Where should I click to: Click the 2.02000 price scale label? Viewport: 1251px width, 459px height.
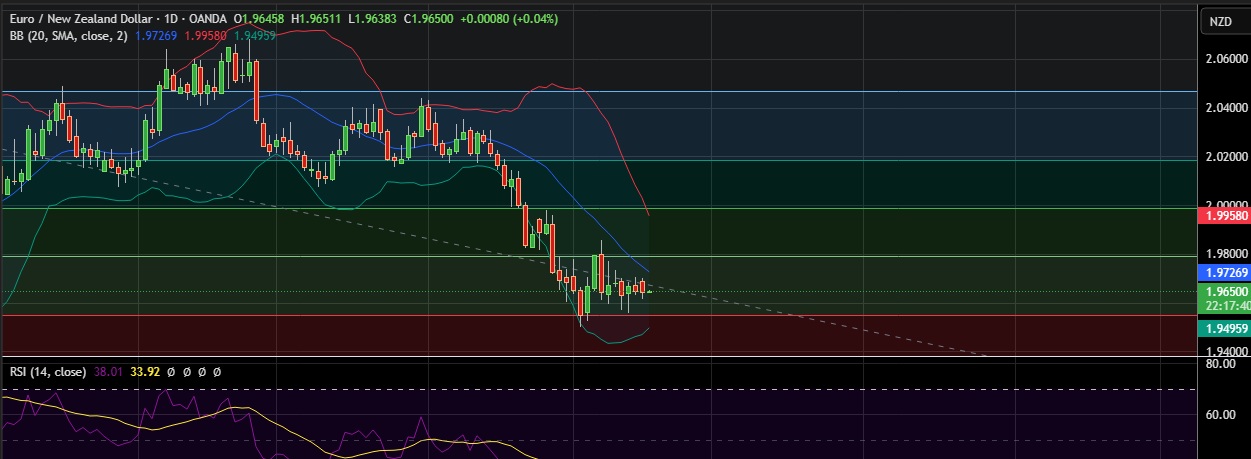pos(1226,157)
